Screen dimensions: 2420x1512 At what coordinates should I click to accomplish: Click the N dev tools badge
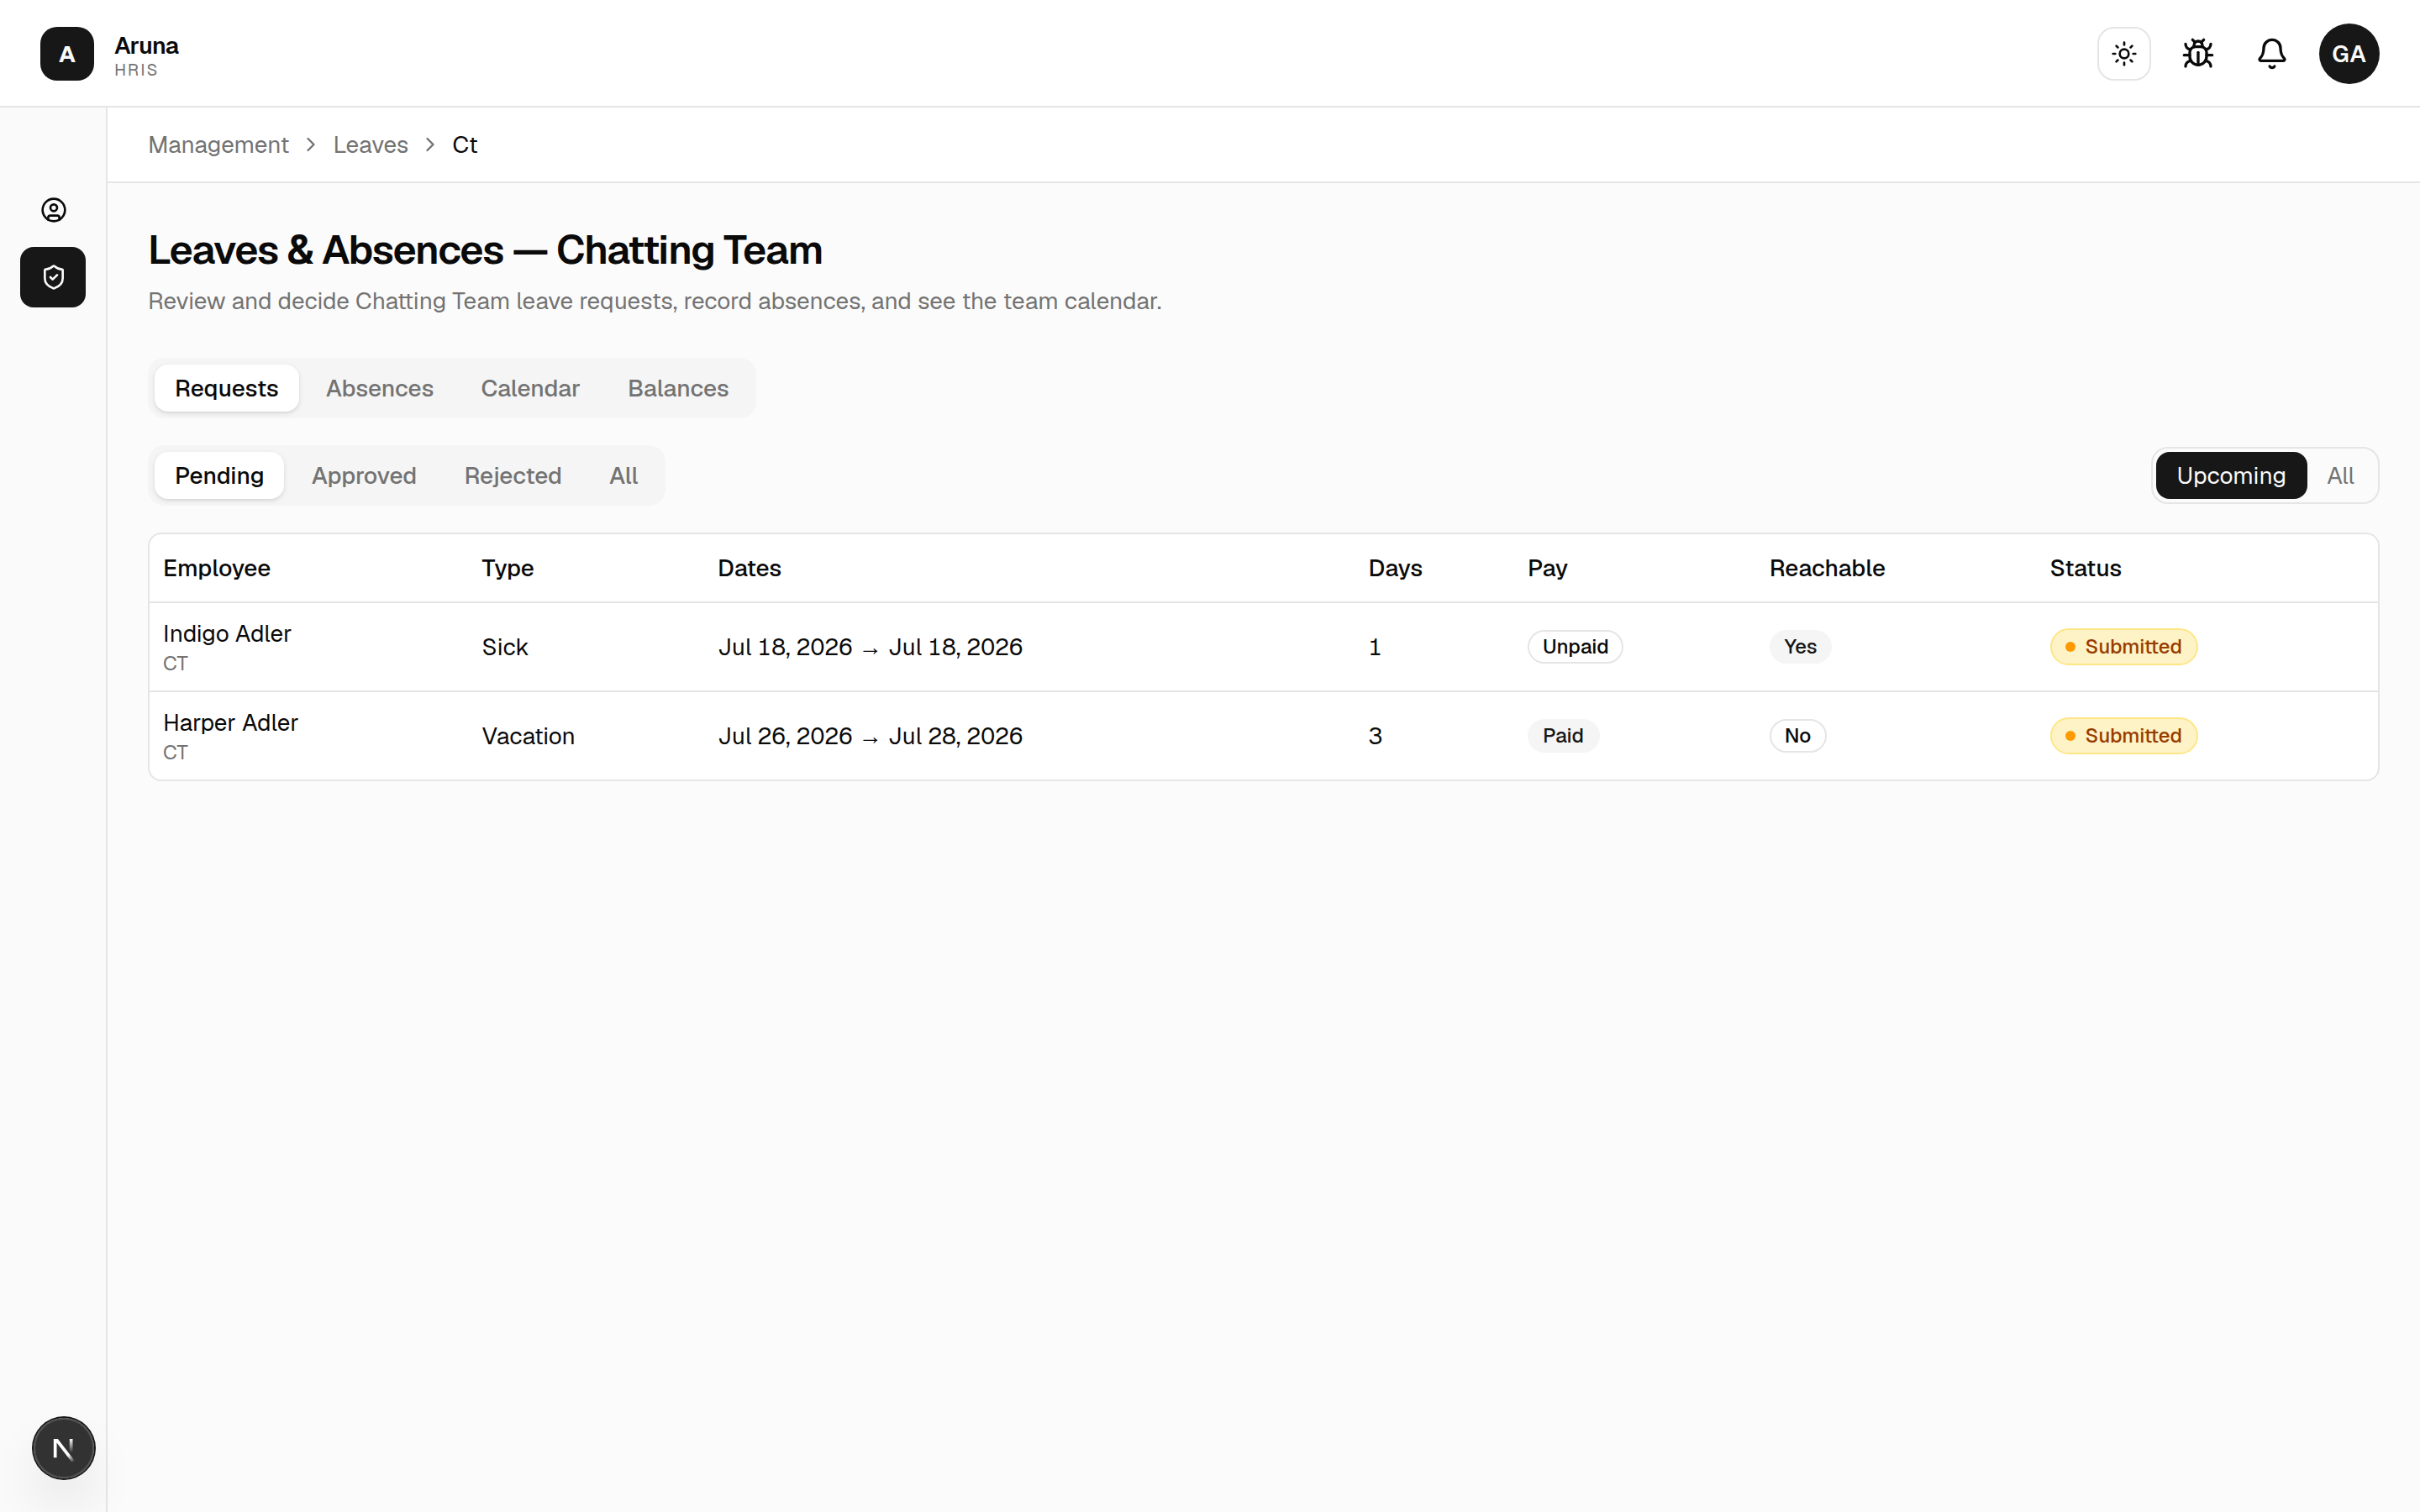coord(63,1448)
